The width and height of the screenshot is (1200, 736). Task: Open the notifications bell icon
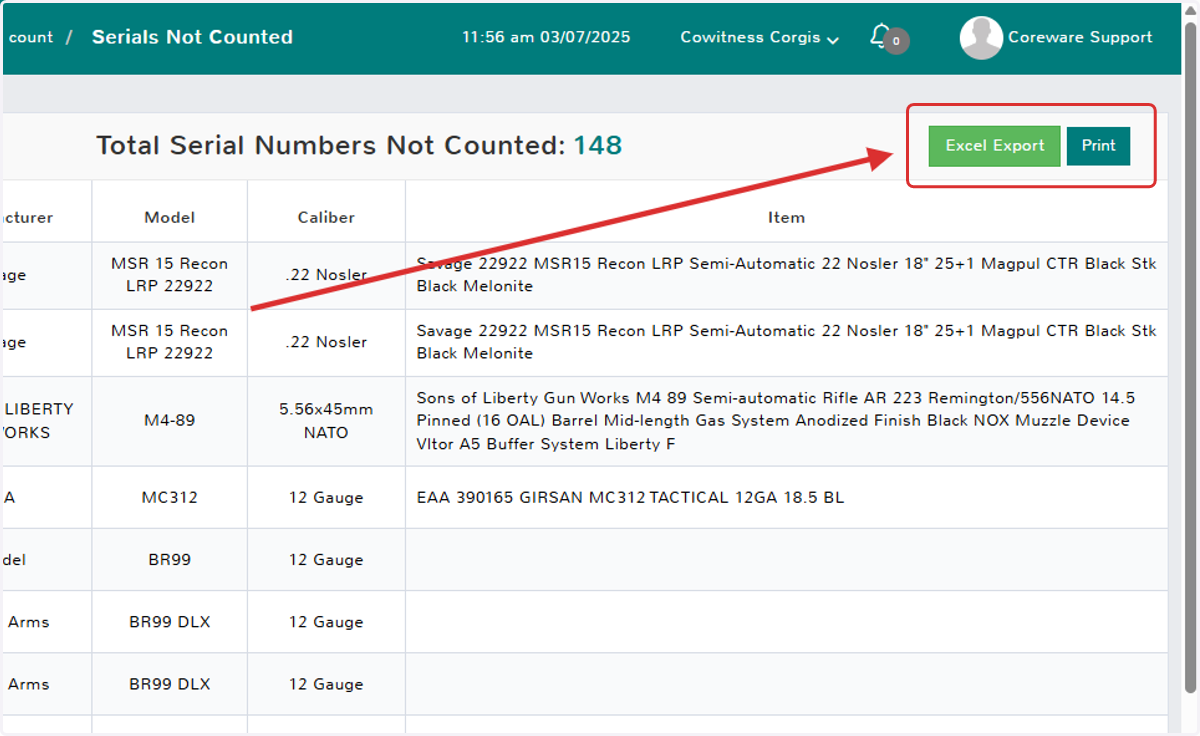tap(880, 37)
